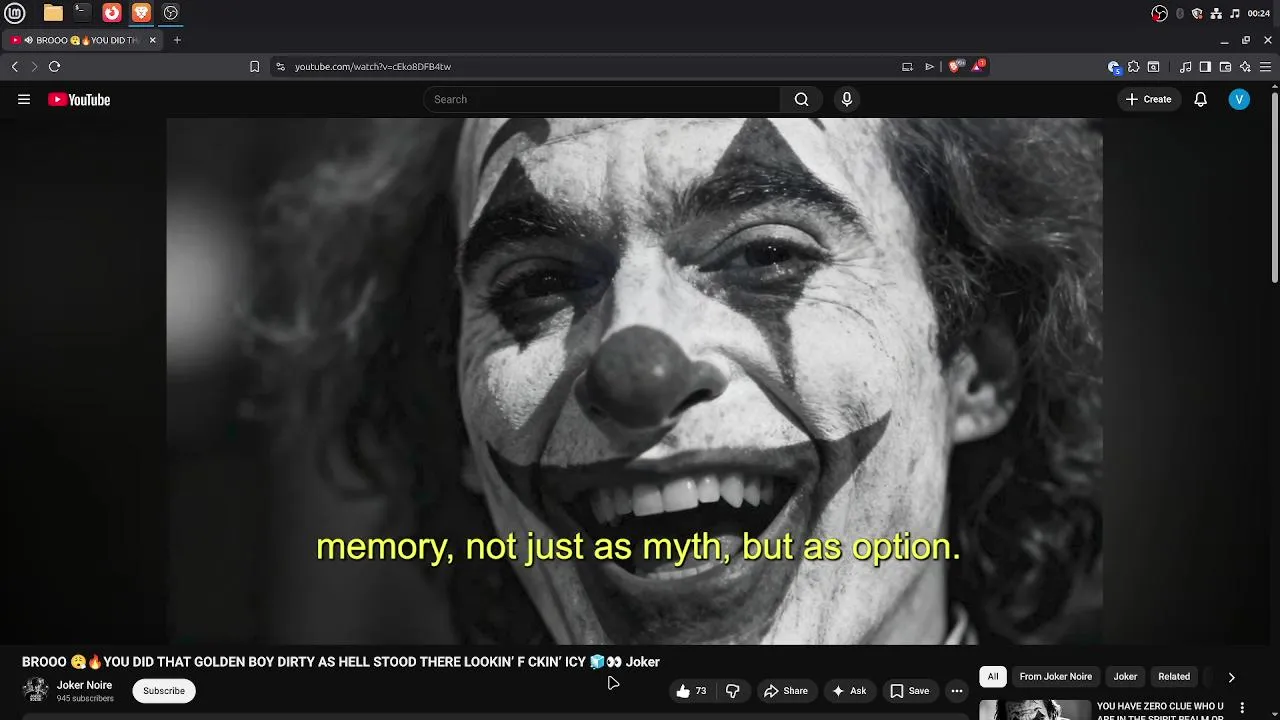Select the All filter chip
The width and height of the screenshot is (1280, 720).
(x=993, y=677)
